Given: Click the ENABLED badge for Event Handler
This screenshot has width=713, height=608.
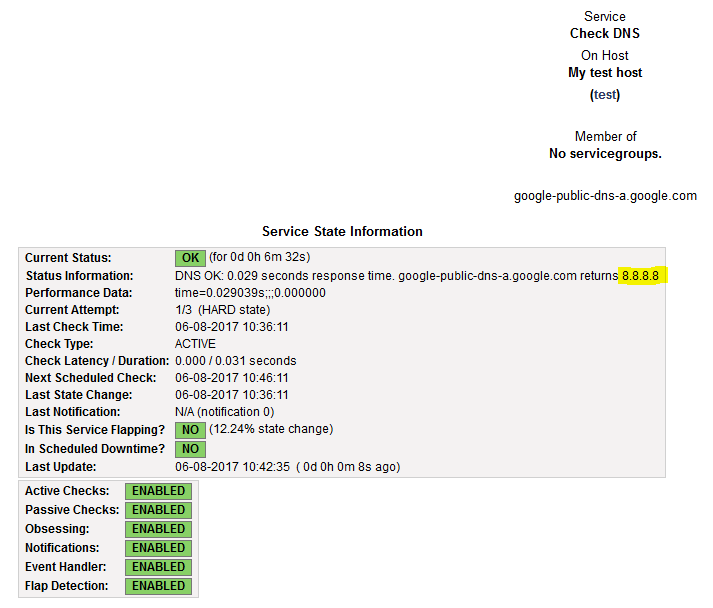Looking at the screenshot, I should pyautogui.click(x=159, y=567).
